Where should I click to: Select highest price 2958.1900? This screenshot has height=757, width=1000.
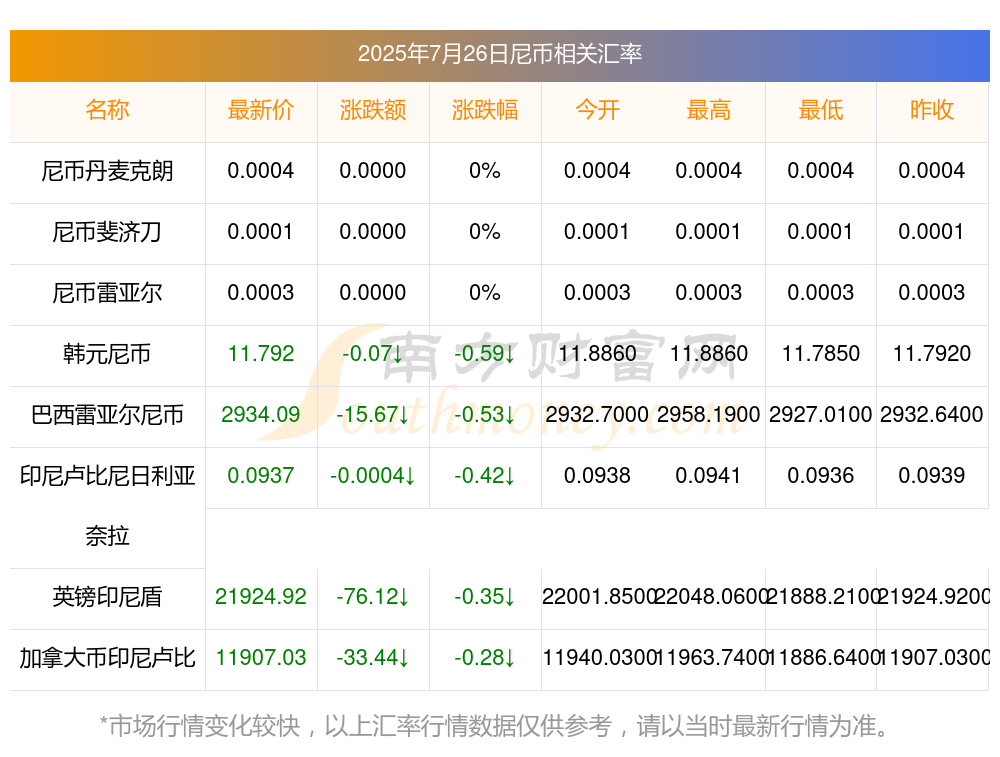tap(709, 415)
